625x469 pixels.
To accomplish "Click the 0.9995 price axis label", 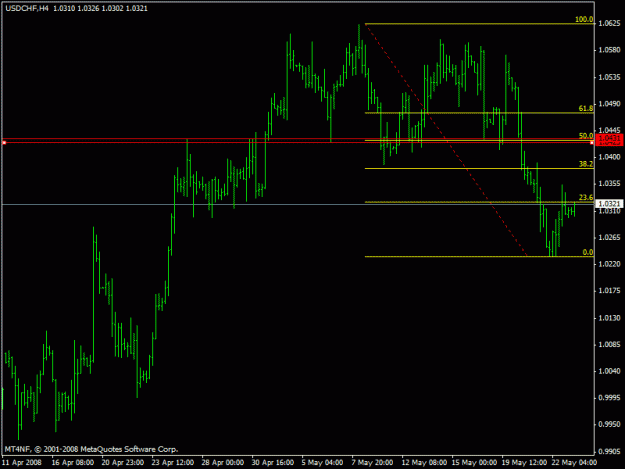I will pos(609,398).
